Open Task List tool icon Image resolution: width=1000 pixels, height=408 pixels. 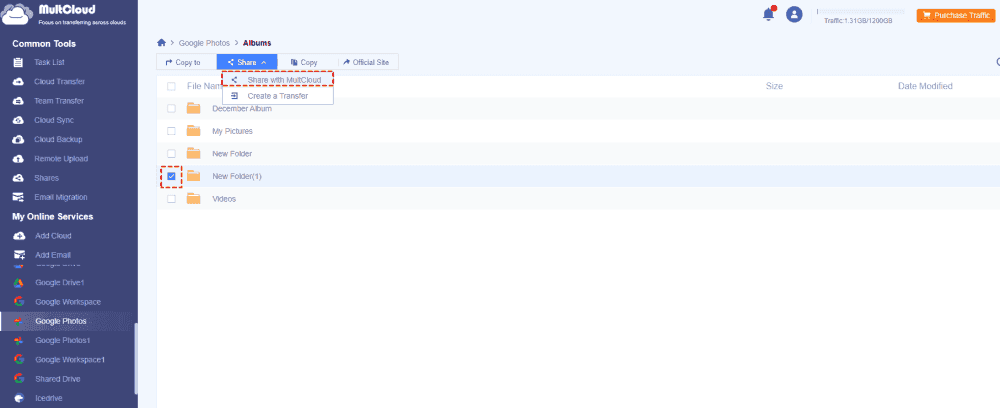(x=19, y=62)
